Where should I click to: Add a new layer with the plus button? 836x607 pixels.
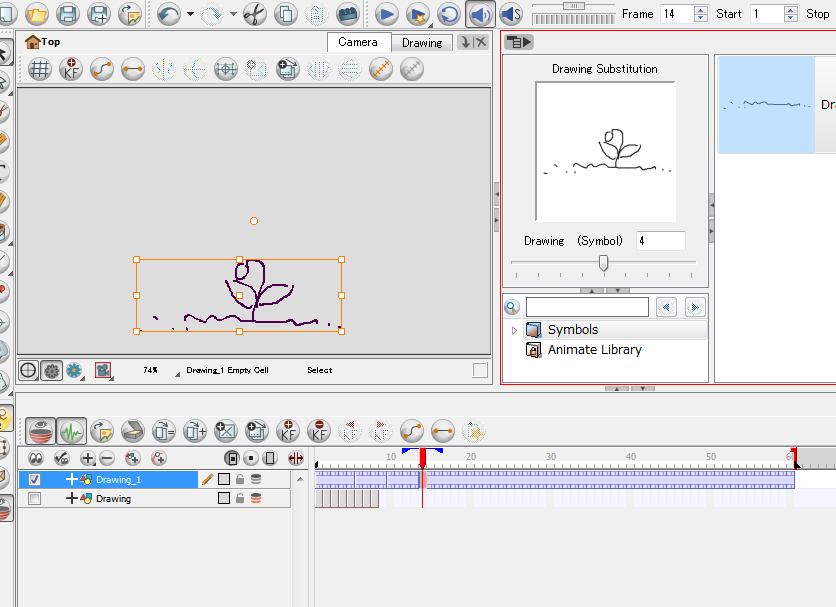[87, 458]
